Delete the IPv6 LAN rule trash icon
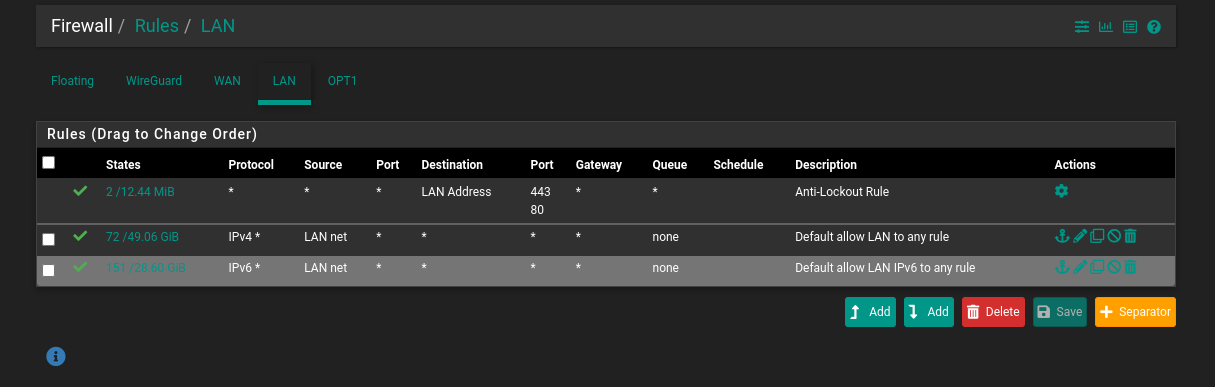Image resolution: width=1215 pixels, height=387 pixels. pyautogui.click(x=1130, y=267)
